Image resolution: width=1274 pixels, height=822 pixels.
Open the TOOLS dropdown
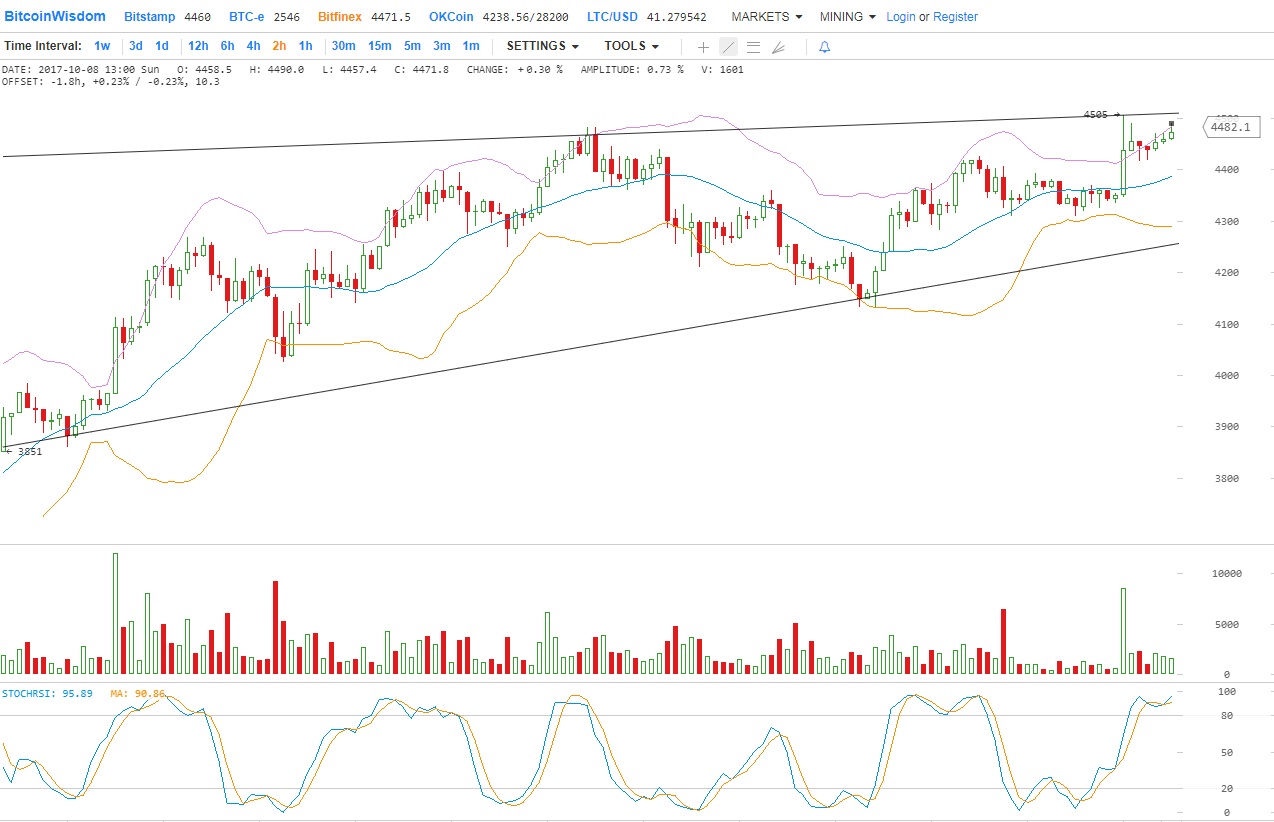[631, 46]
